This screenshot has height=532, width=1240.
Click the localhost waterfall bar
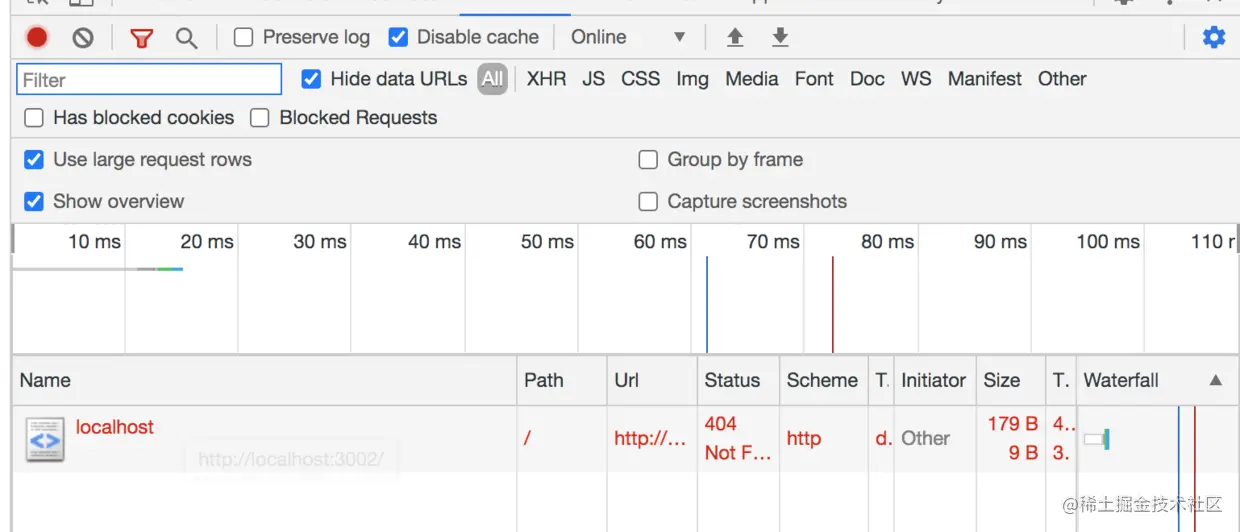(x=1097, y=439)
